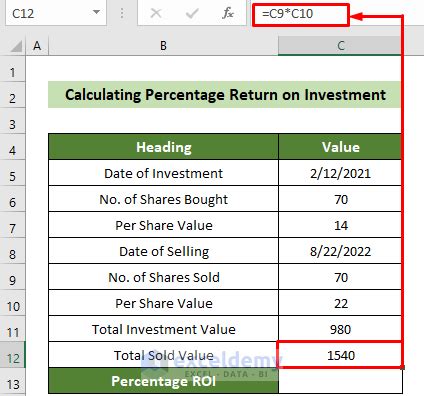
Task: Click the cell with date 2/12/2021
Action: [x=340, y=173]
